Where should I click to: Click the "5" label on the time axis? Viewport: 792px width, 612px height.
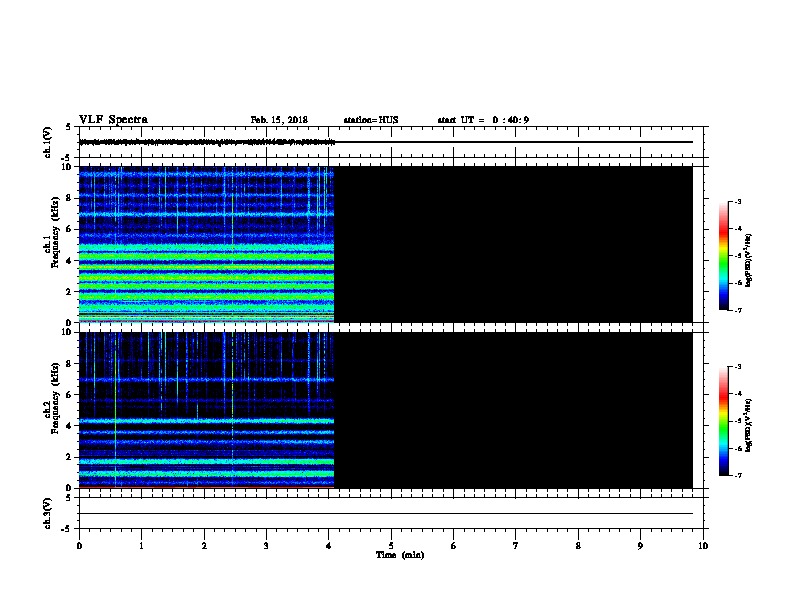click(391, 545)
